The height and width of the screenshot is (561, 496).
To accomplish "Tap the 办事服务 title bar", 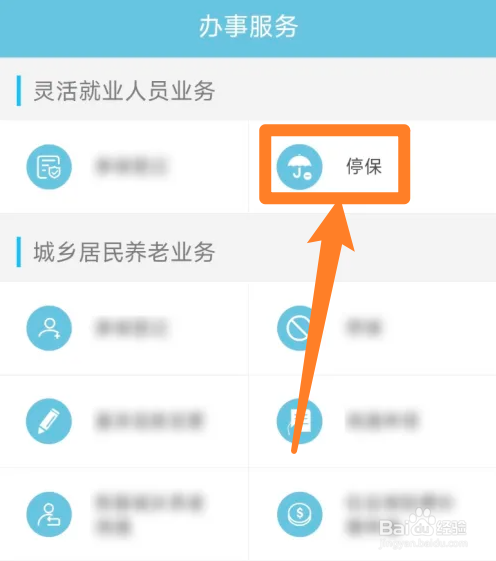I will (248, 27).
